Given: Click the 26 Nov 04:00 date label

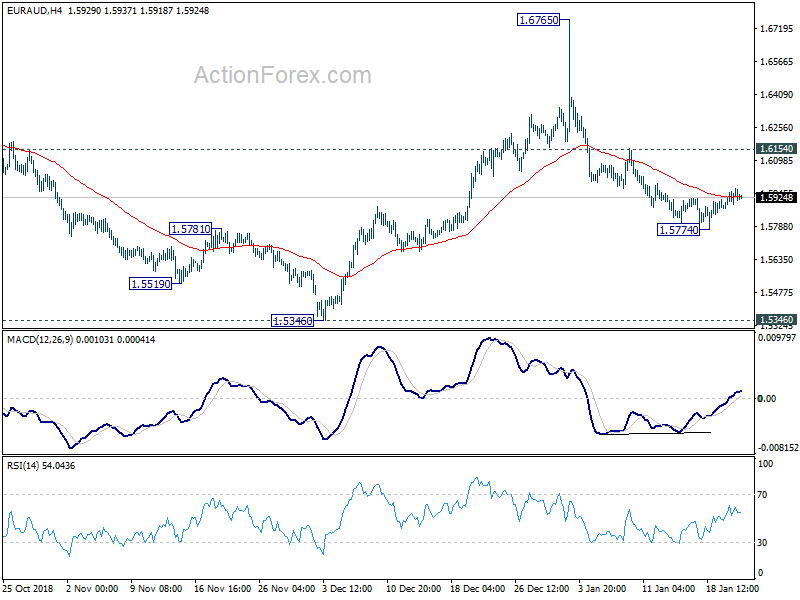Looking at the screenshot, I should pyautogui.click(x=287, y=588).
